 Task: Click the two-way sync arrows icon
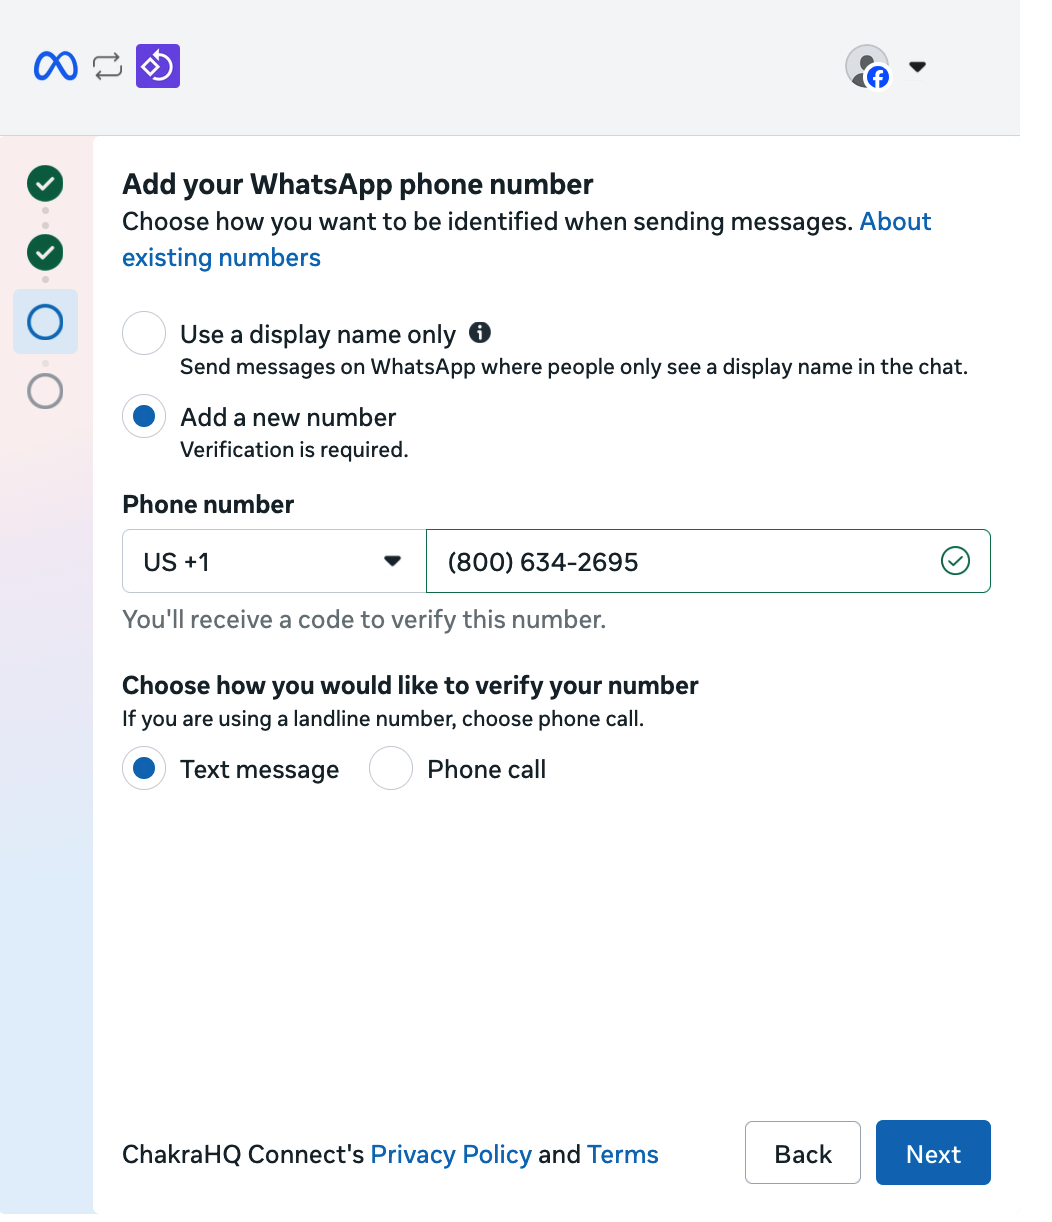pyautogui.click(x=107, y=67)
